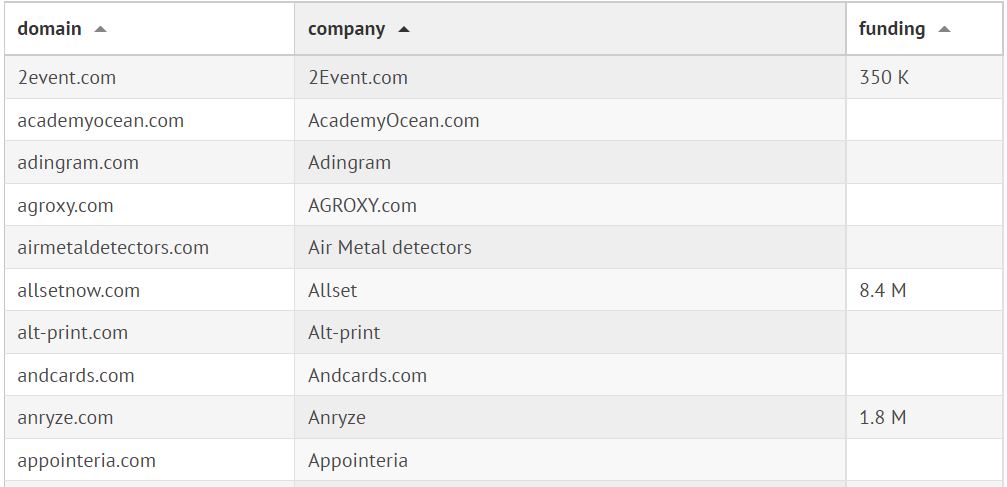Select the Alt-print company cell
Image resolution: width=1007 pixels, height=487 pixels.
point(344,332)
